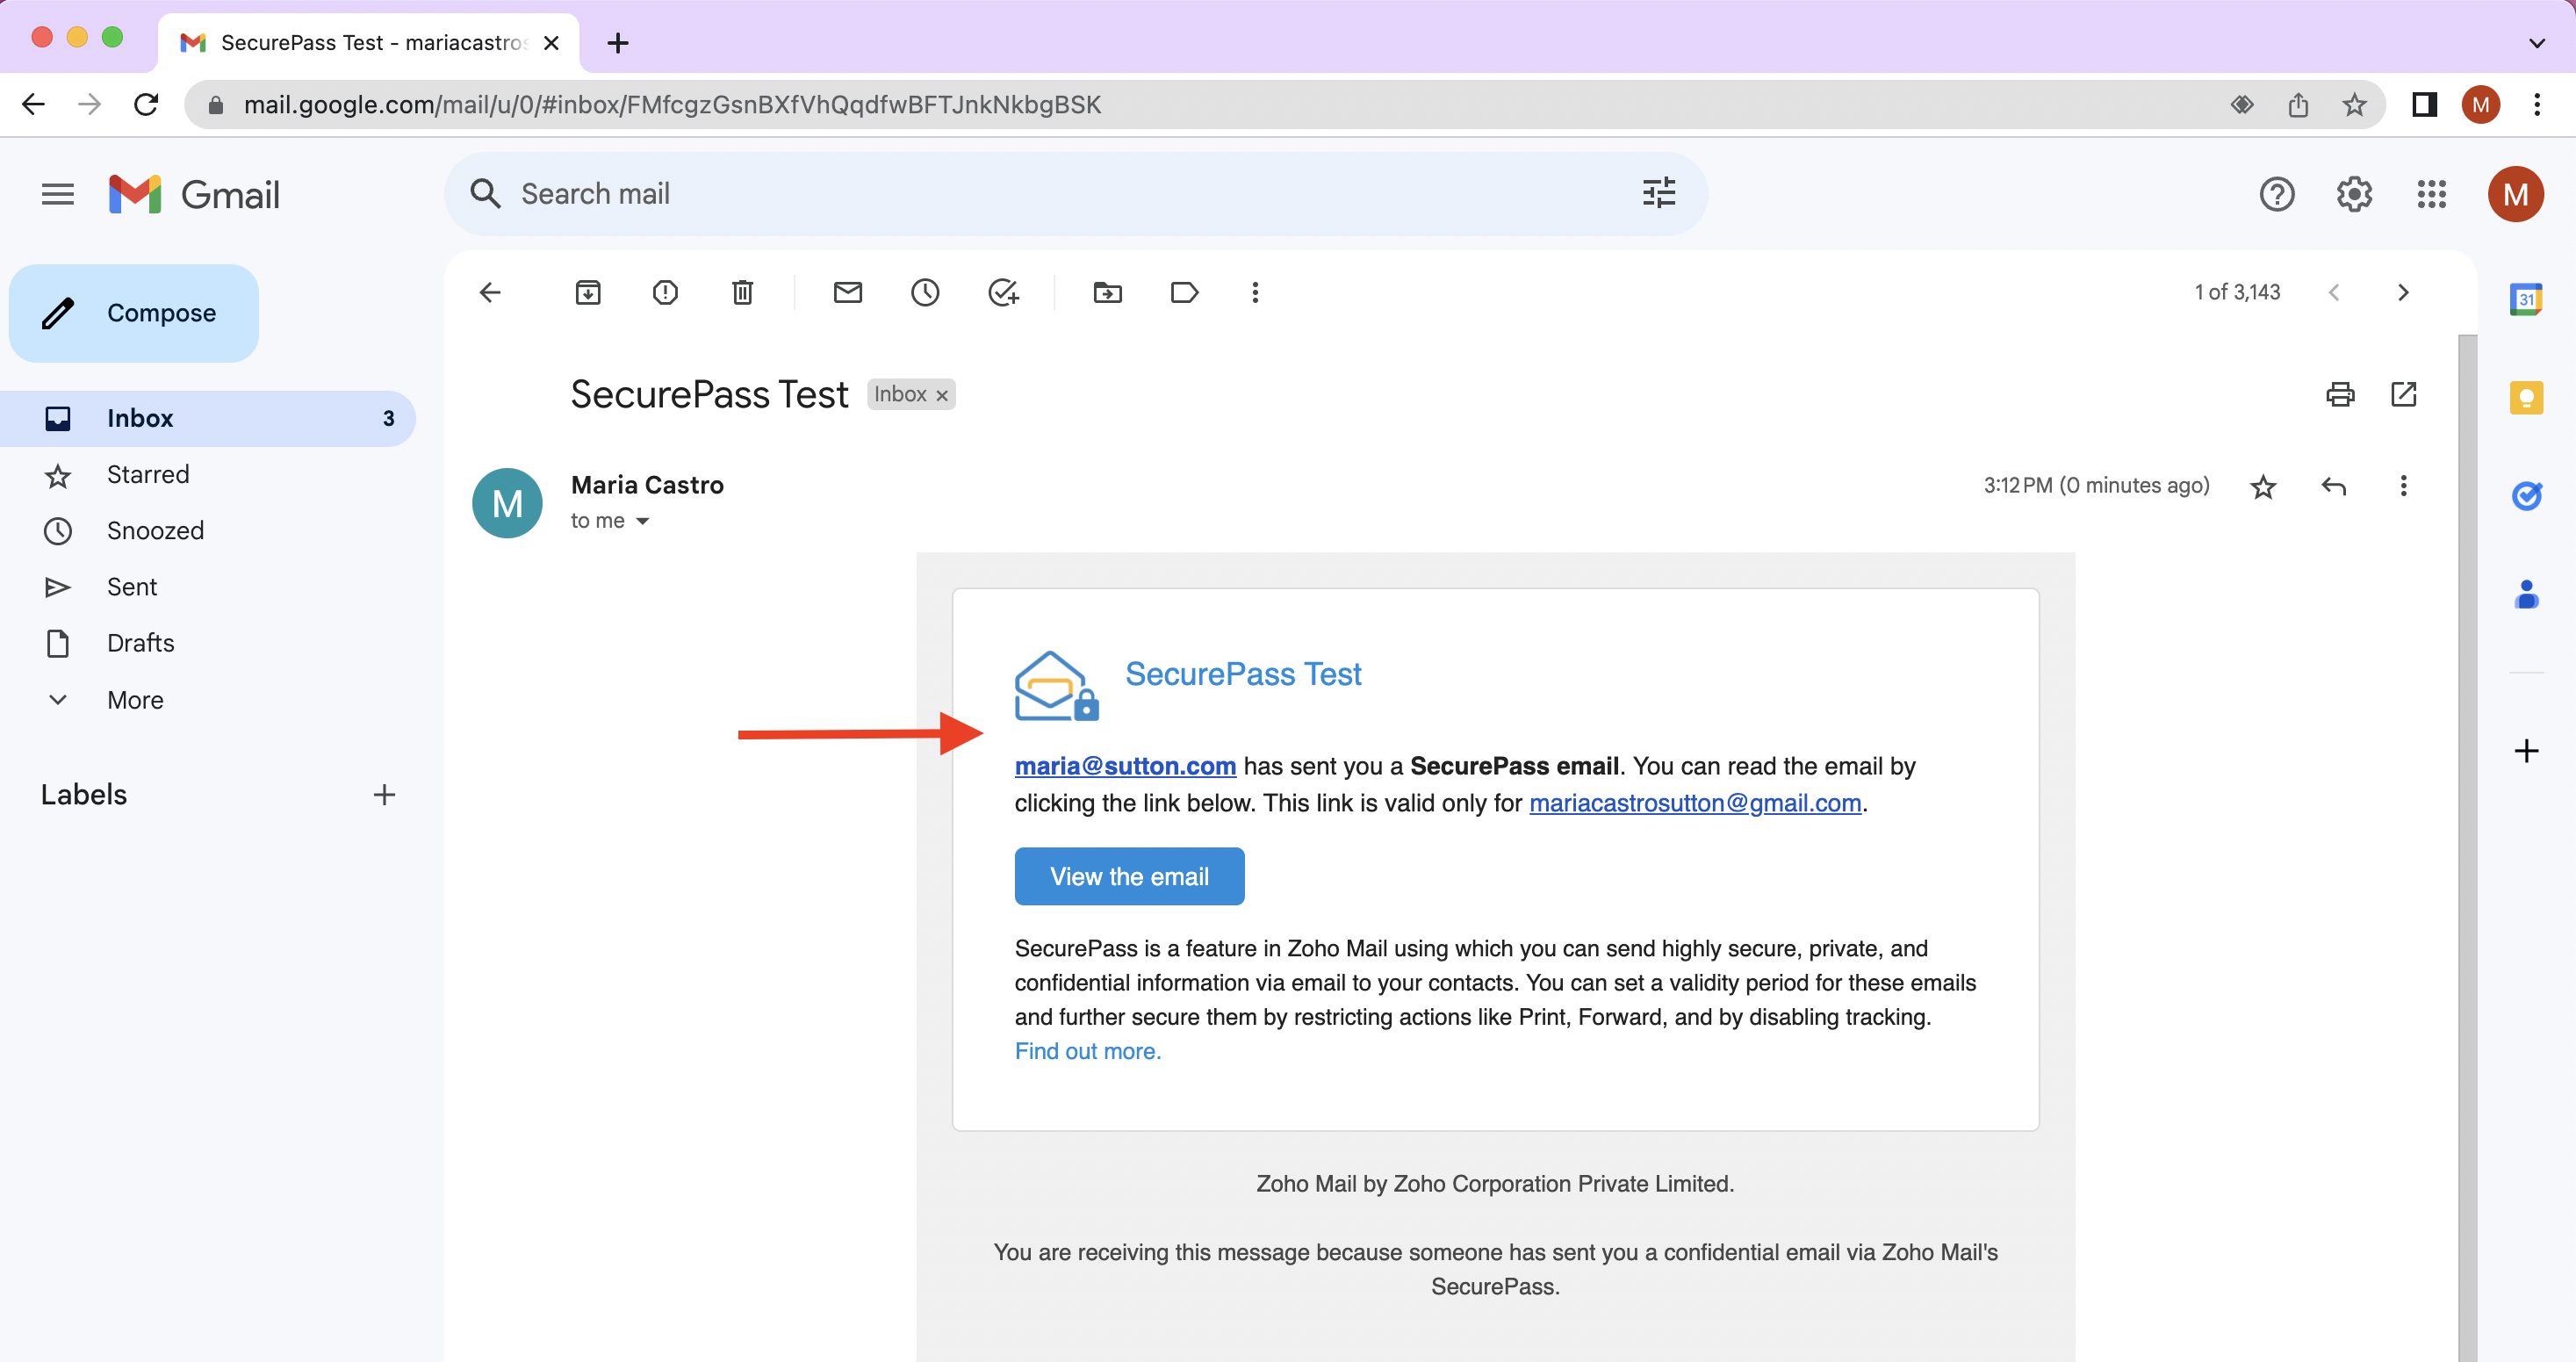Screen dimensions: 2576x1362
Task: Open the Find out more link
Action: [1087, 1051]
